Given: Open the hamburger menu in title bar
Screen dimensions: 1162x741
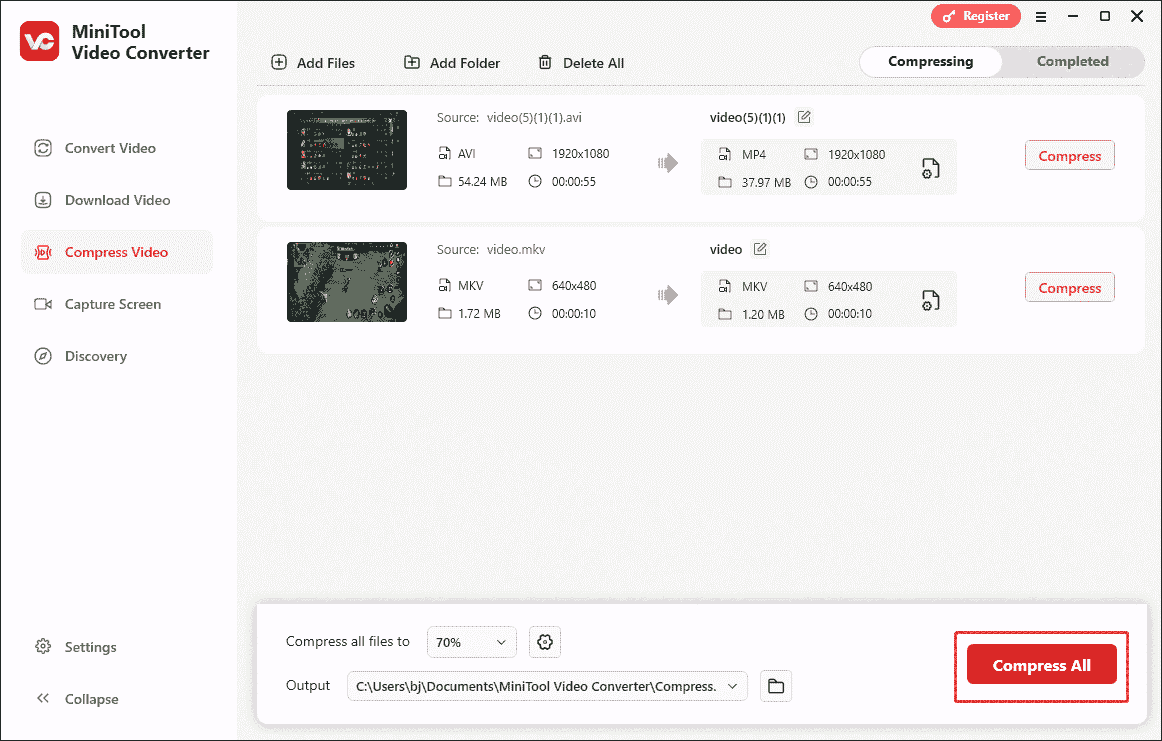Looking at the screenshot, I should [1040, 16].
